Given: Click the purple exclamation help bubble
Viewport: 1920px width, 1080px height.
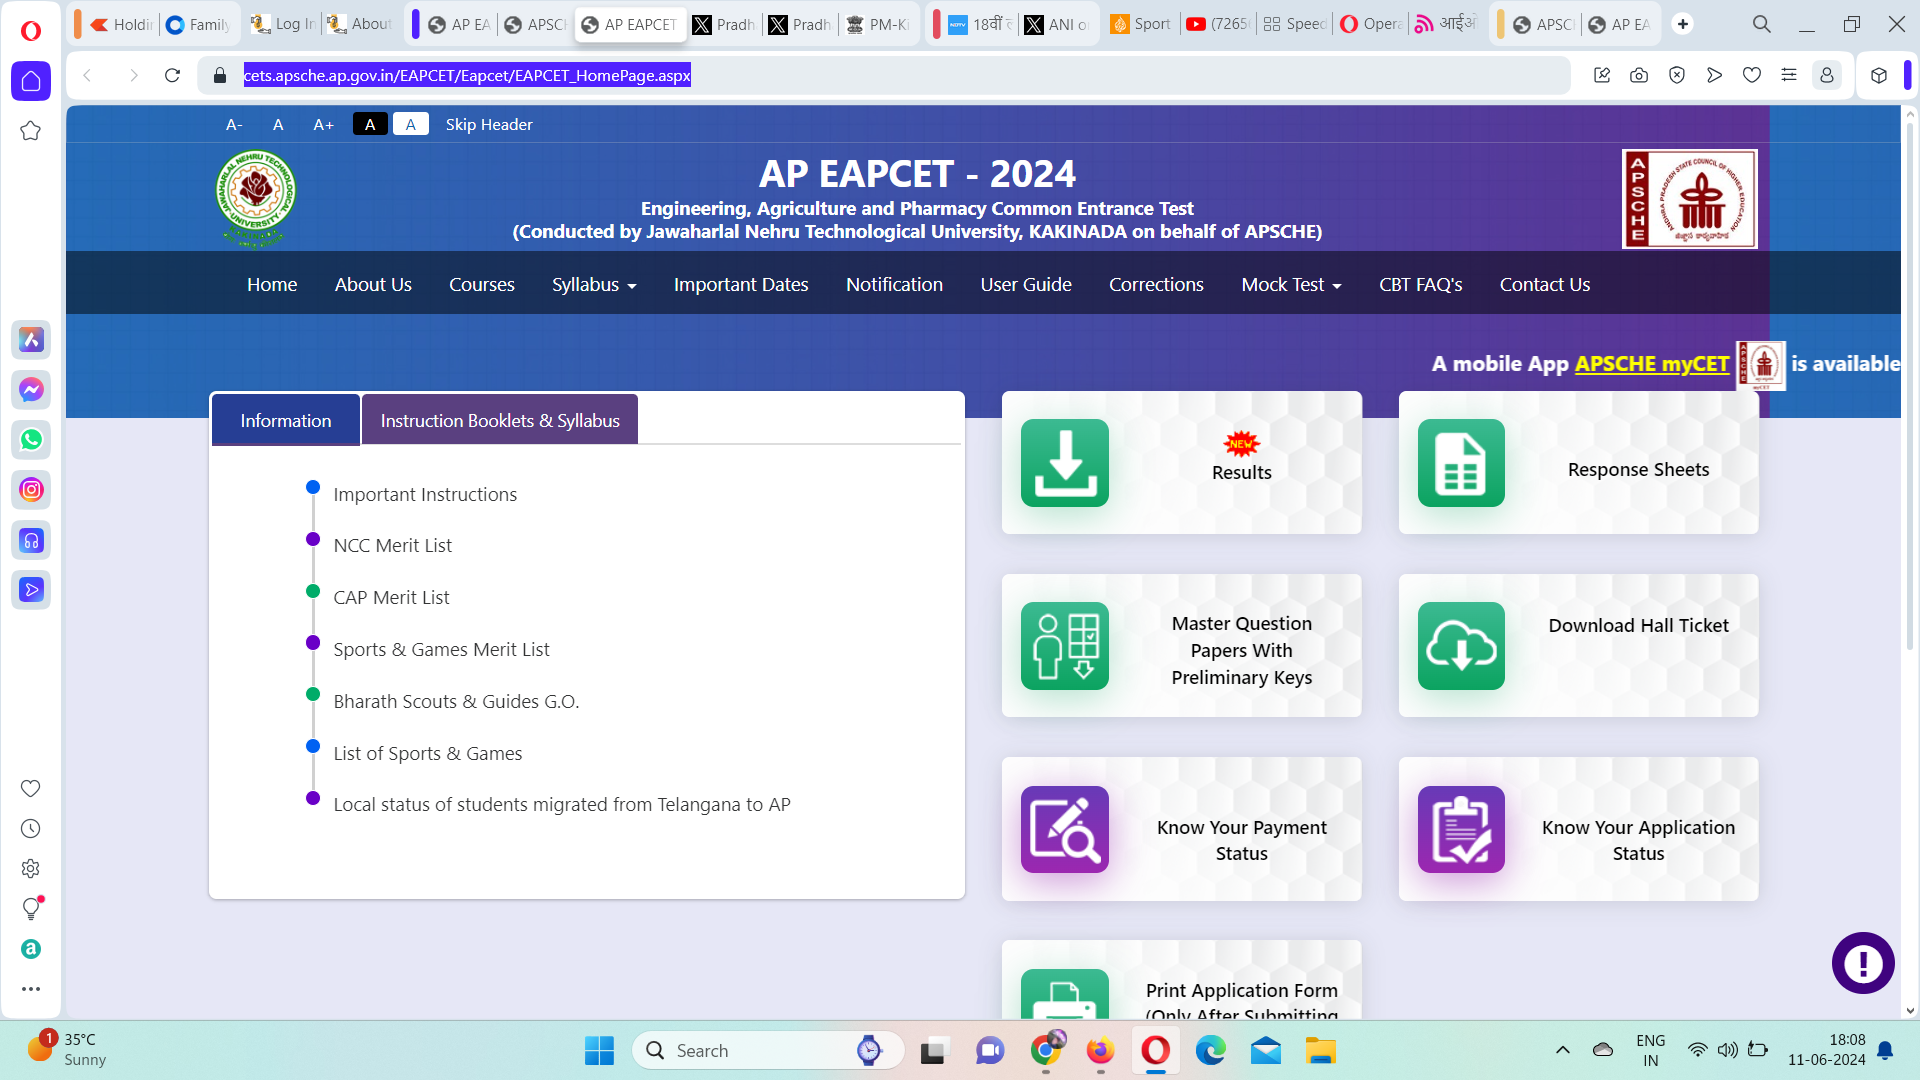Looking at the screenshot, I should (x=1863, y=963).
